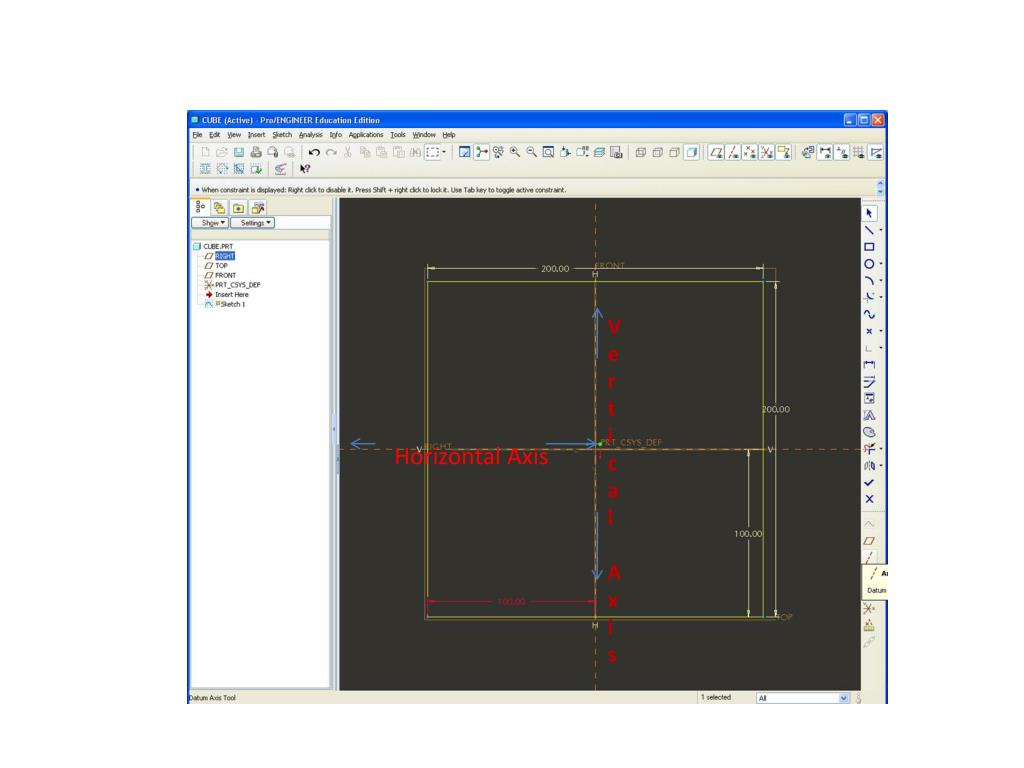Select the Modify dimensions tool
Image resolution: width=1024 pixels, height=768 pixels.
[869, 382]
